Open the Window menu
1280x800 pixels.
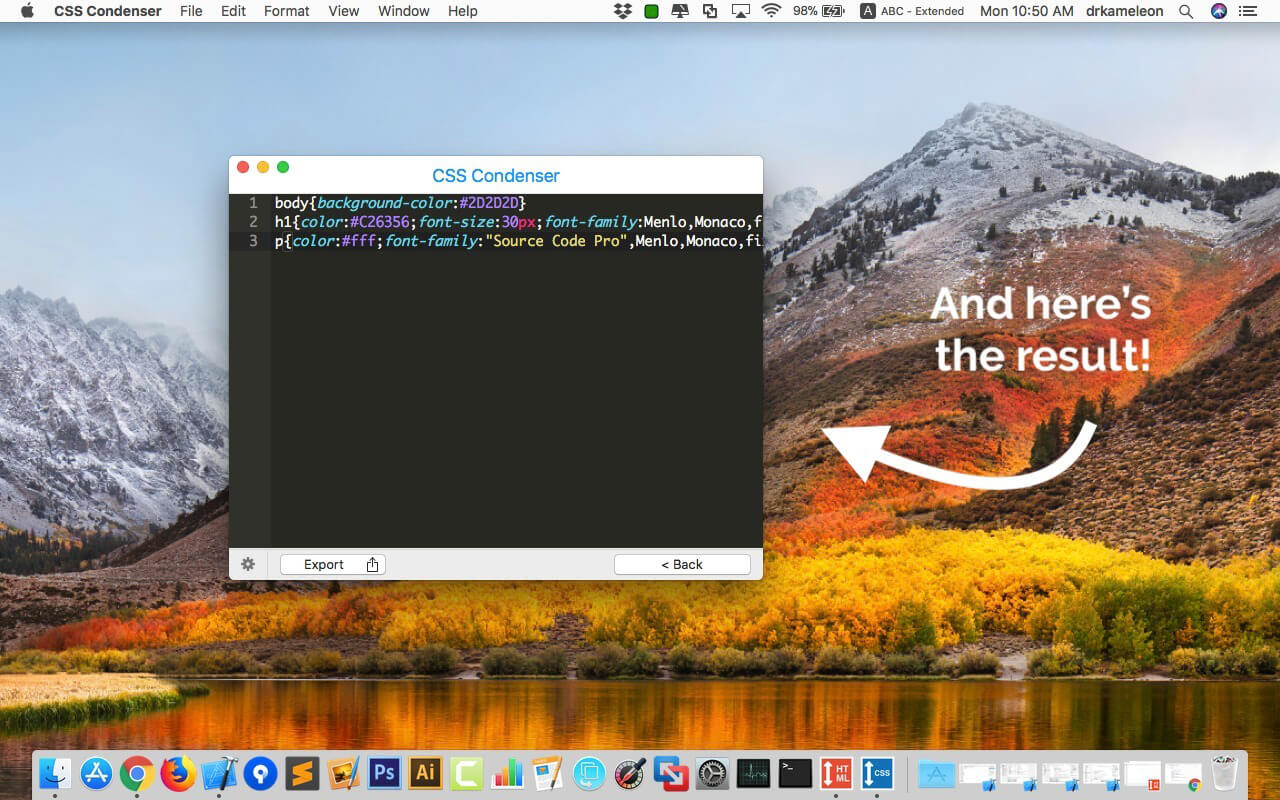click(404, 11)
